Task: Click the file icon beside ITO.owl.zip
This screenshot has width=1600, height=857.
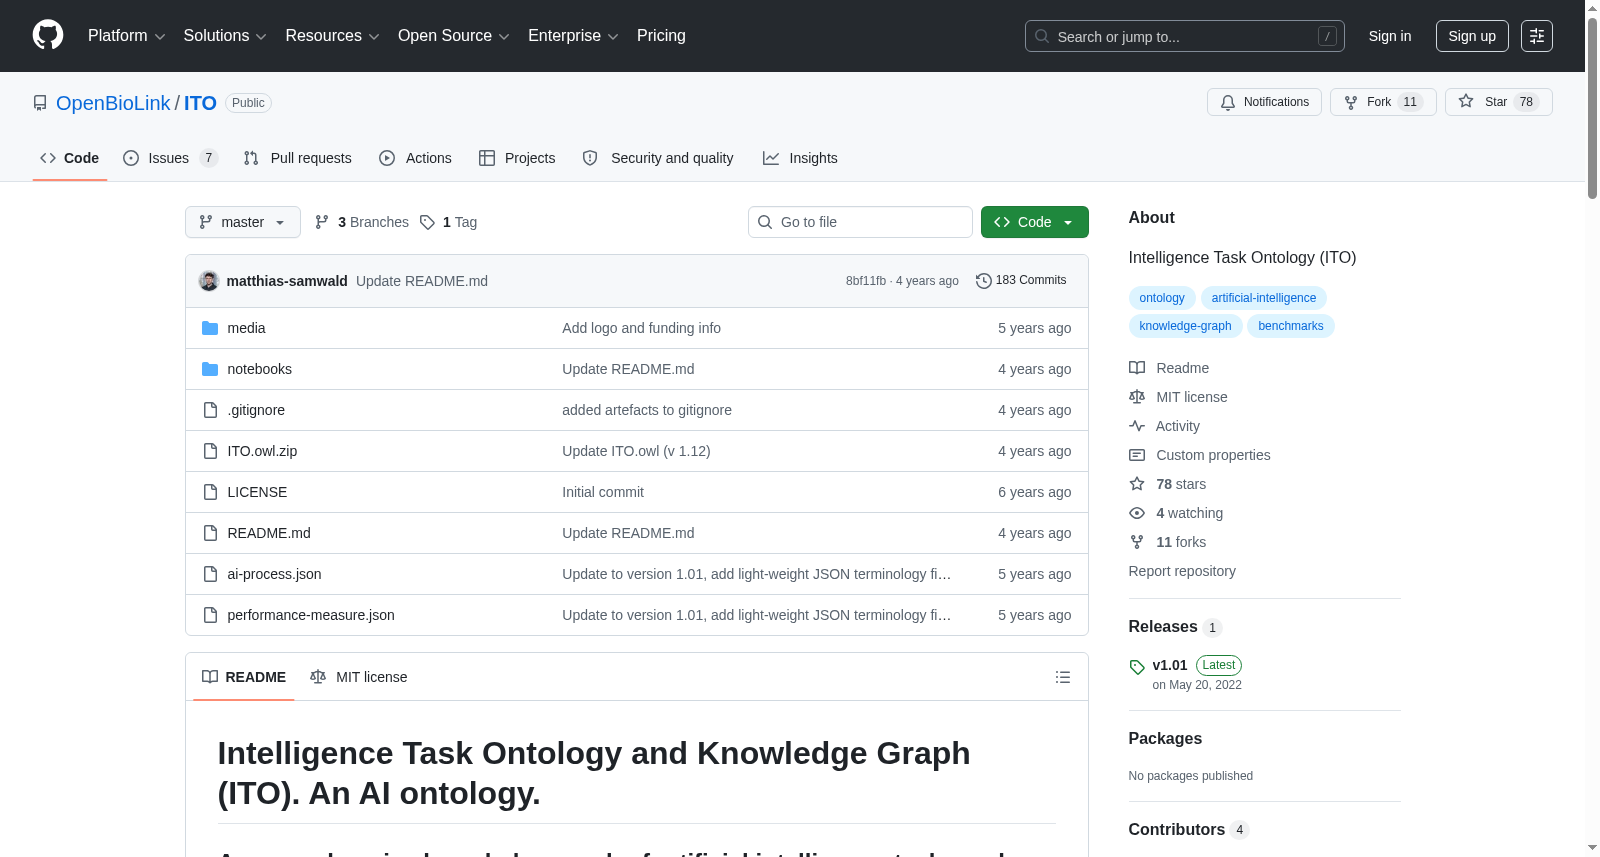Action: tap(210, 451)
